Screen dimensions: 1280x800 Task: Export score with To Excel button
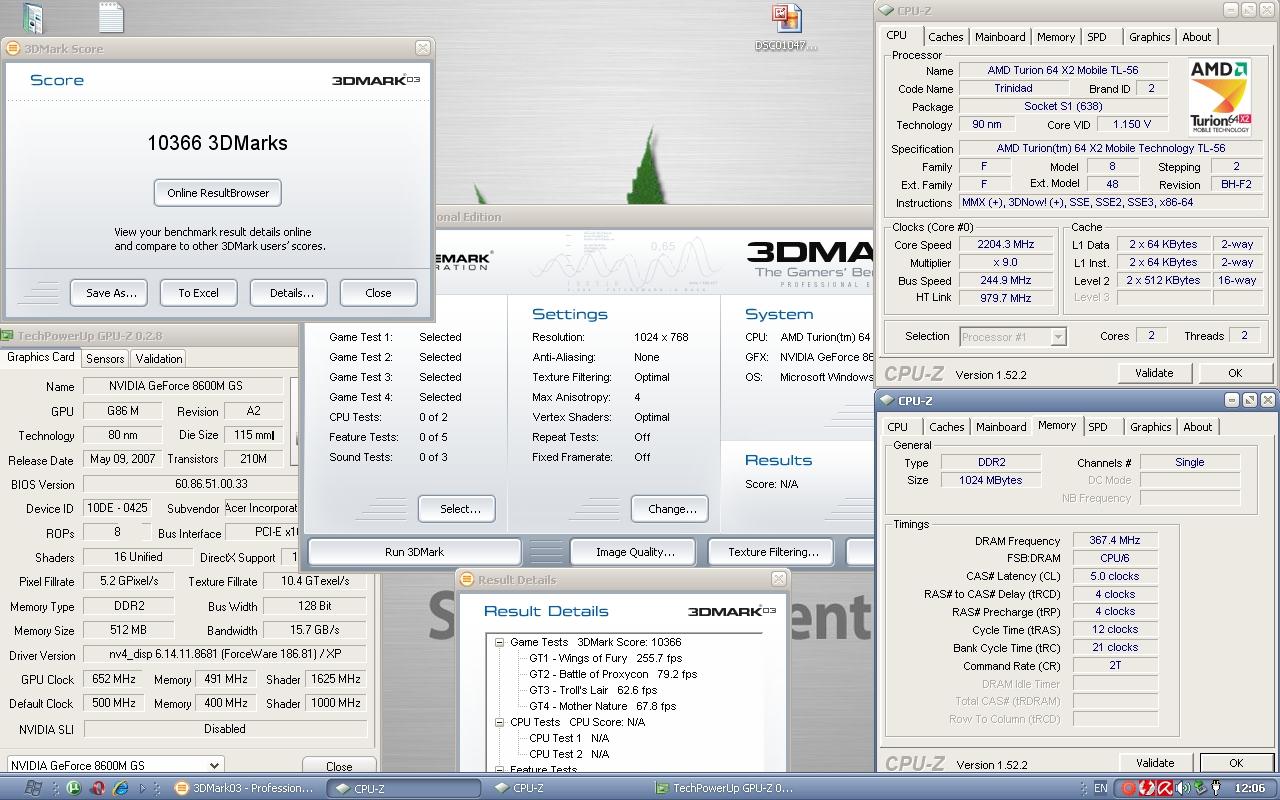[199, 293]
